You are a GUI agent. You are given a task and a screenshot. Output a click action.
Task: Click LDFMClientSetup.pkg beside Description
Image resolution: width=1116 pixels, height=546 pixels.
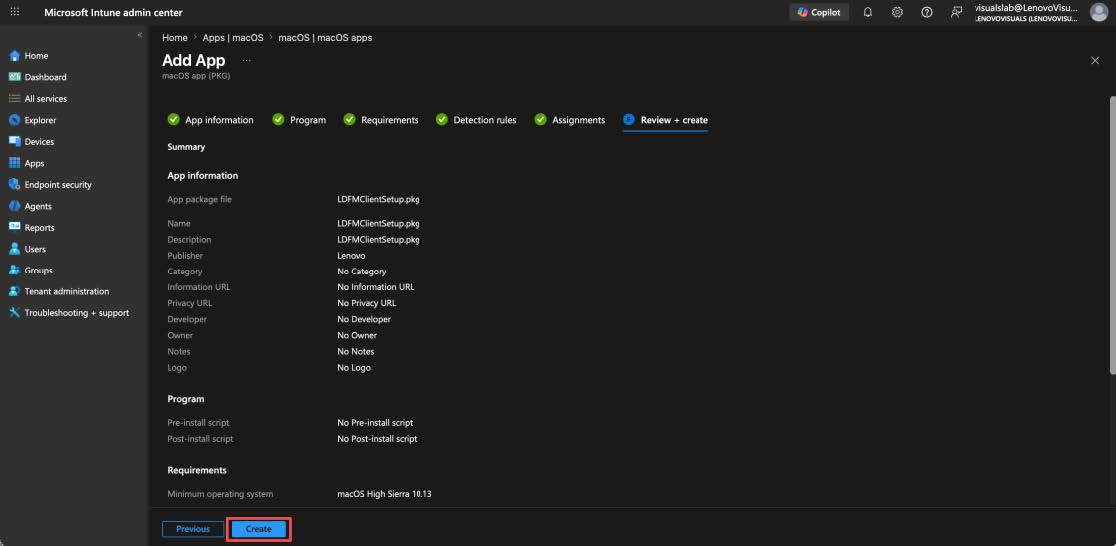click(x=378, y=240)
